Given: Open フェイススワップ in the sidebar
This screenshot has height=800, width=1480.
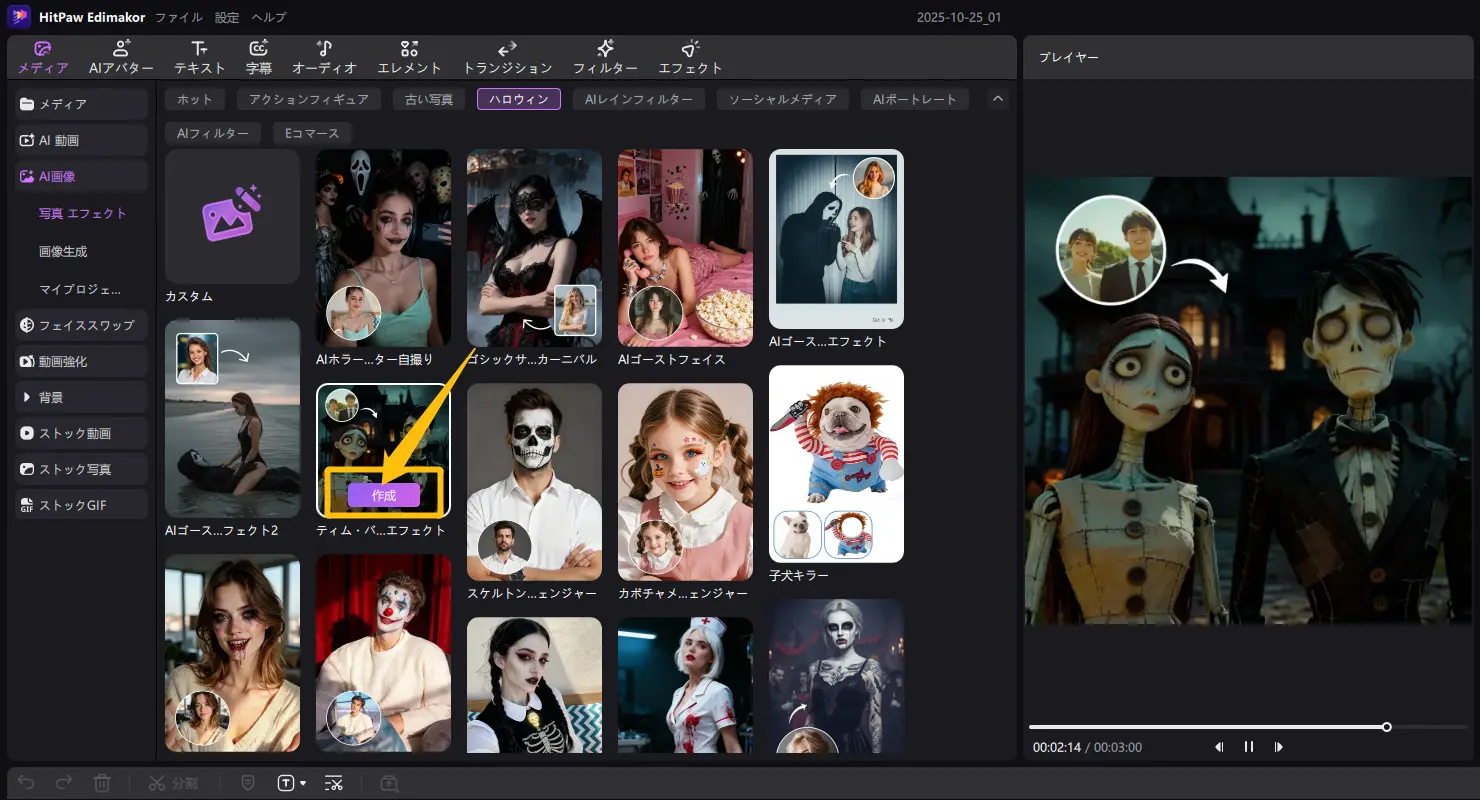Looking at the screenshot, I should (82, 325).
